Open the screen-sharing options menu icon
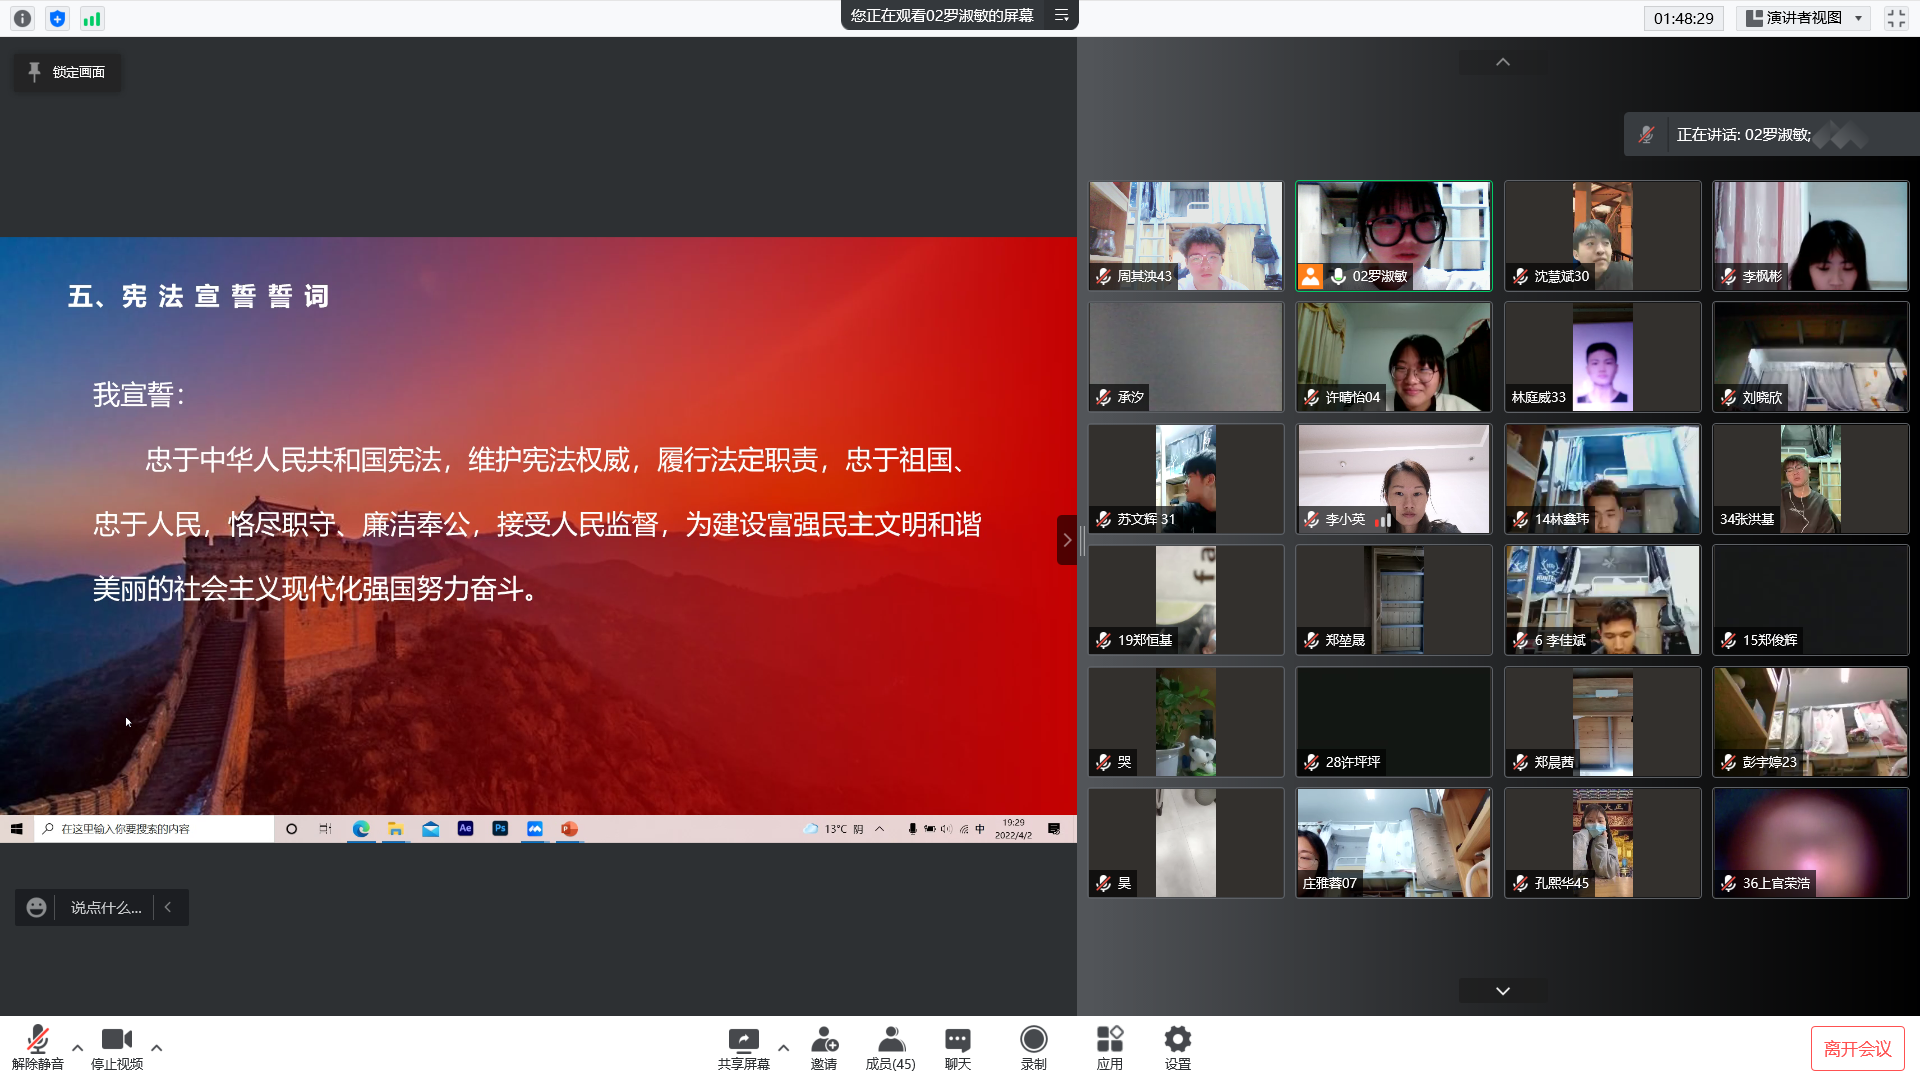The width and height of the screenshot is (1920, 1080). coord(1062,15)
